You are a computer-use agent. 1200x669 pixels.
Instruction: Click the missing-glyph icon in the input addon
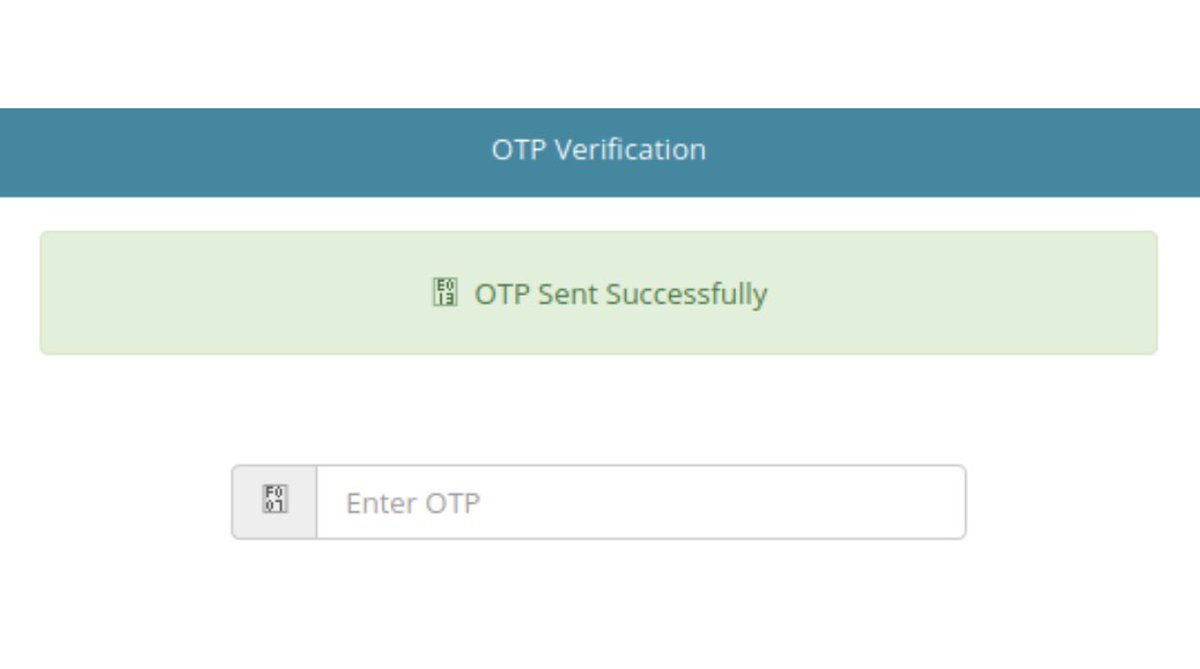tap(274, 499)
